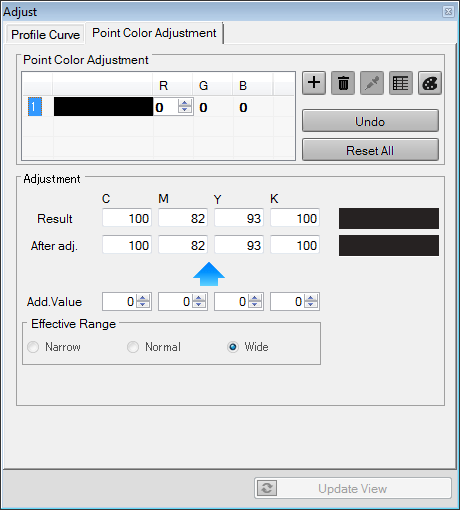Click the plus icon to add a point color
The height and width of the screenshot is (510, 460).
pyautogui.click(x=314, y=83)
